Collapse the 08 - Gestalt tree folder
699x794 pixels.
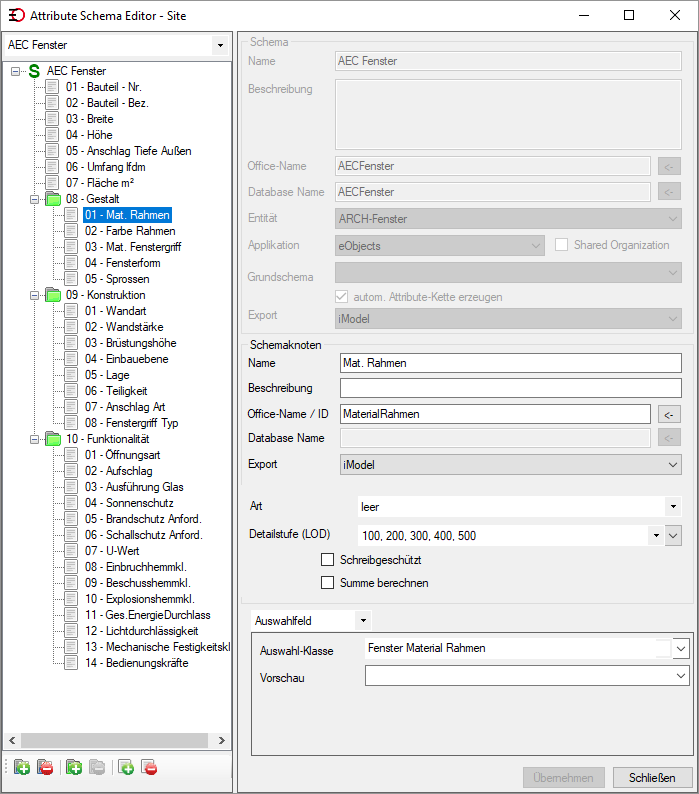[x=34, y=199]
